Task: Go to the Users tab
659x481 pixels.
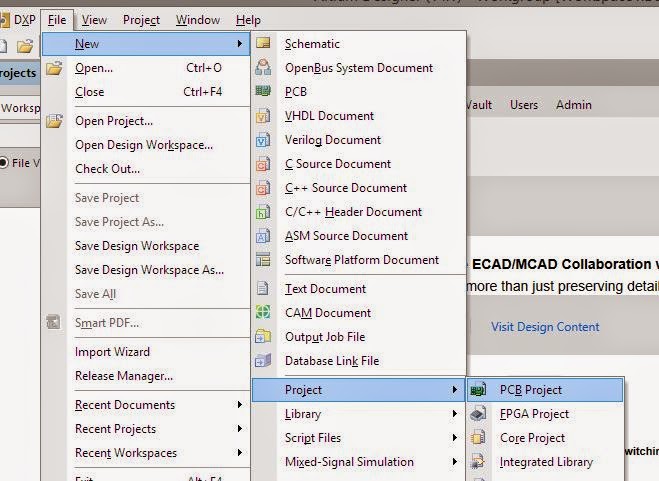Action: click(x=524, y=105)
